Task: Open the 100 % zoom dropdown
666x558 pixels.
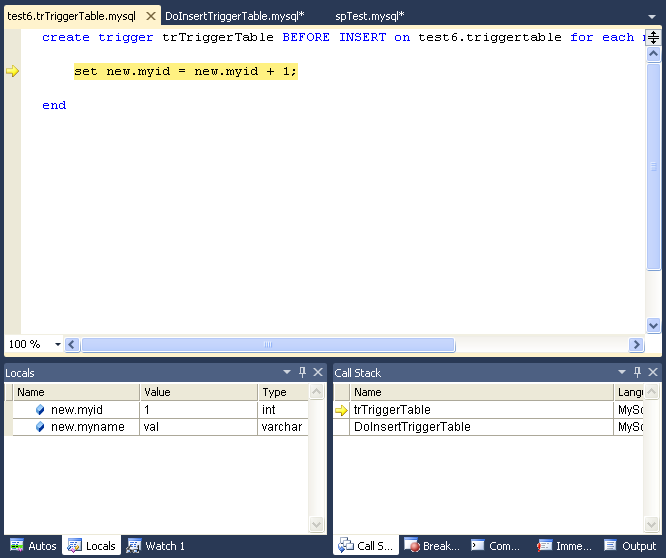Action: [x=57, y=344]
